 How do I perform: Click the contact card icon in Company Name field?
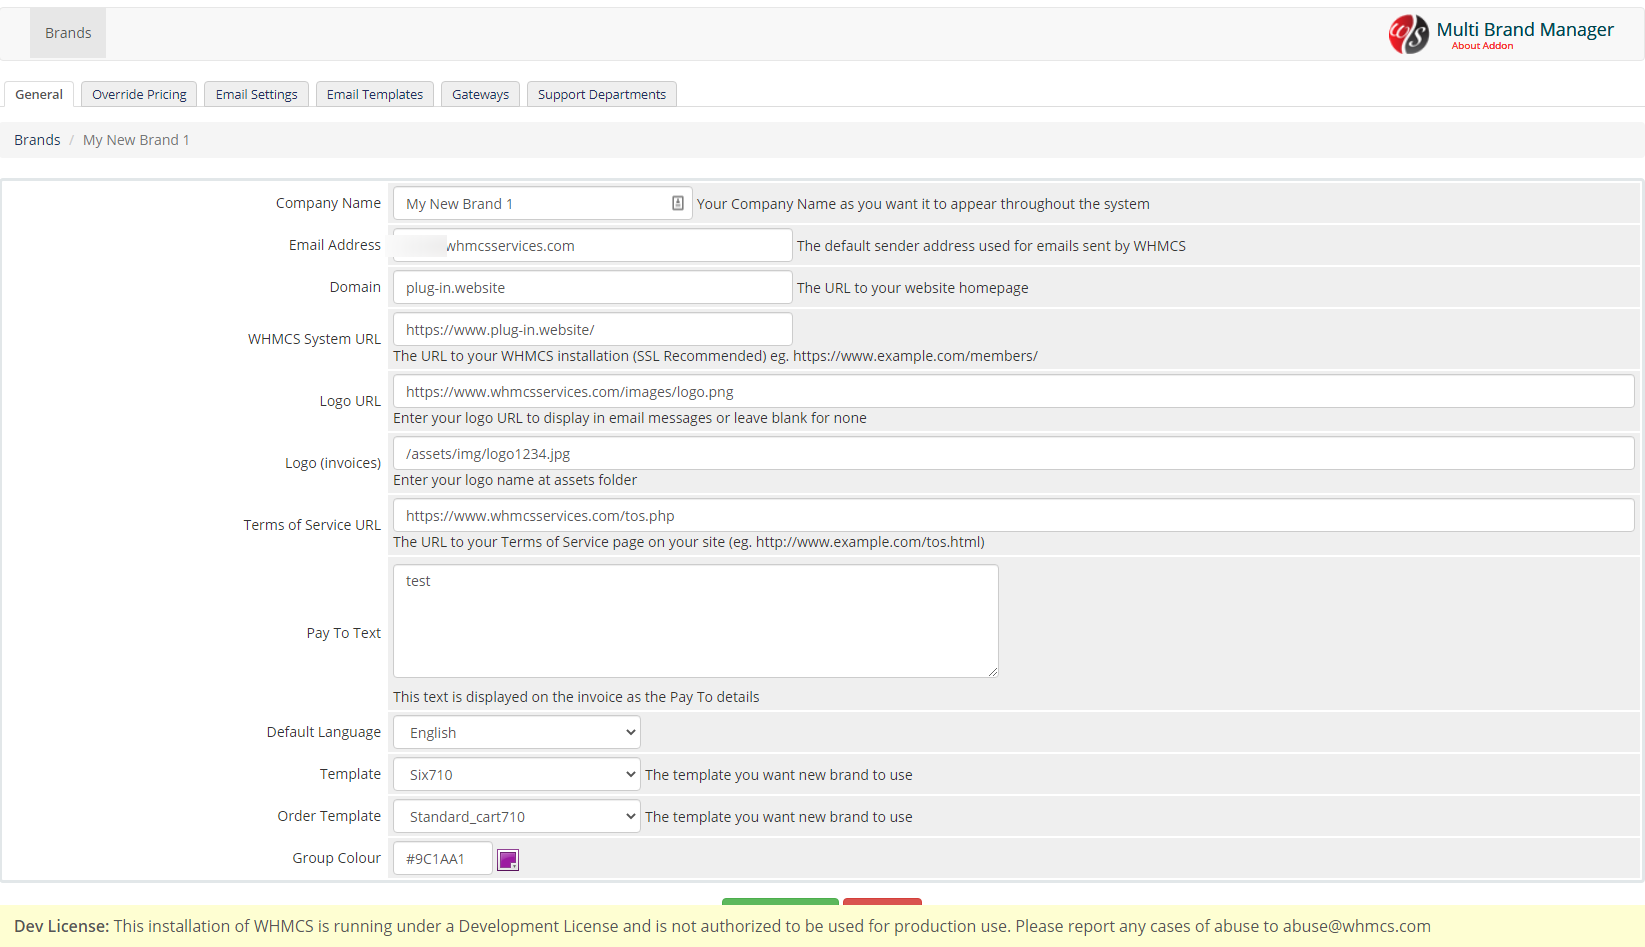pyautogui.click(x=678, y=203)
